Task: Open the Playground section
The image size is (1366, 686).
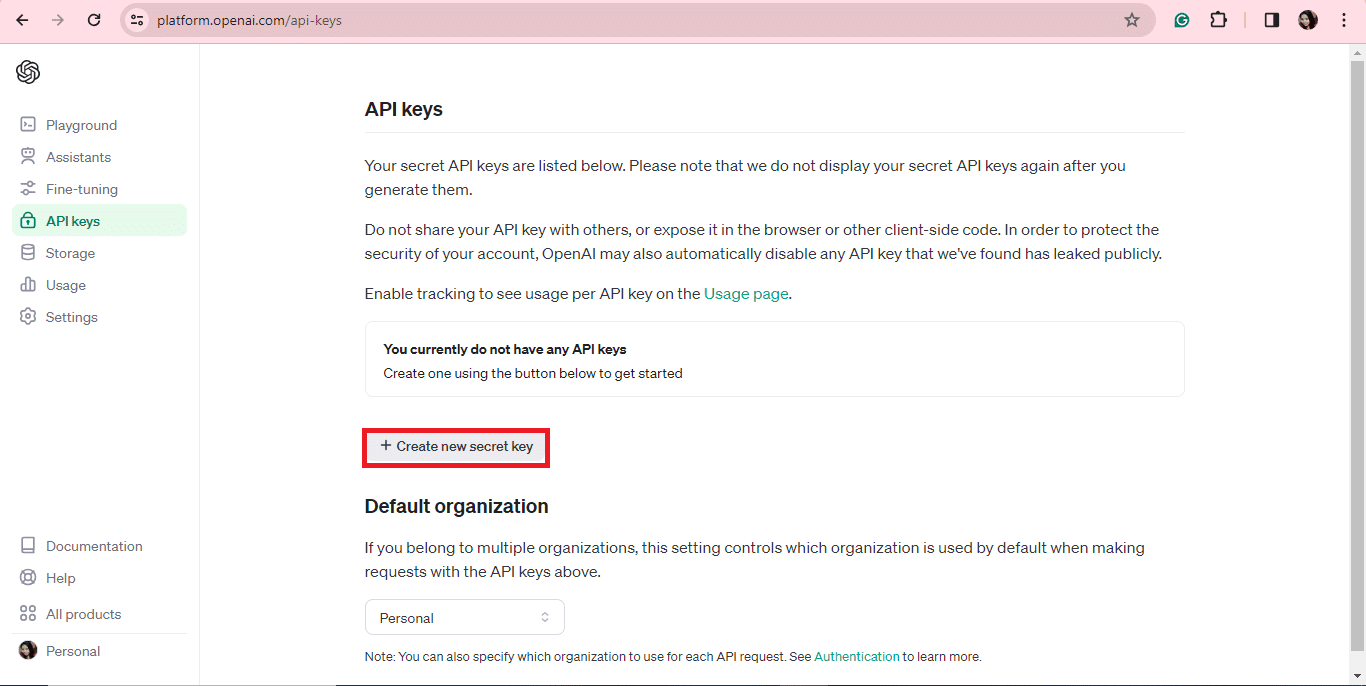Action: [x=81, y=124]
